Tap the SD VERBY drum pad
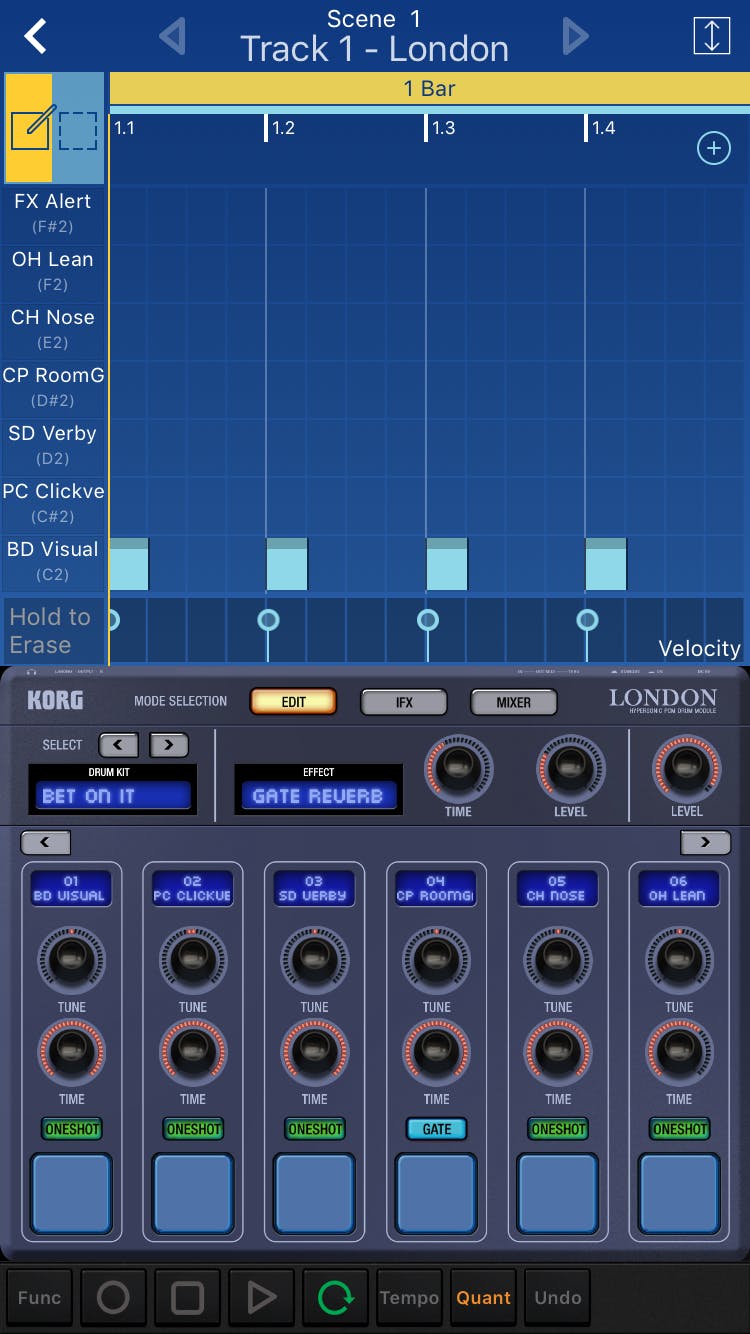Image resolution: width=750 pixels, height=1334 pixels. click(315, 1193)
